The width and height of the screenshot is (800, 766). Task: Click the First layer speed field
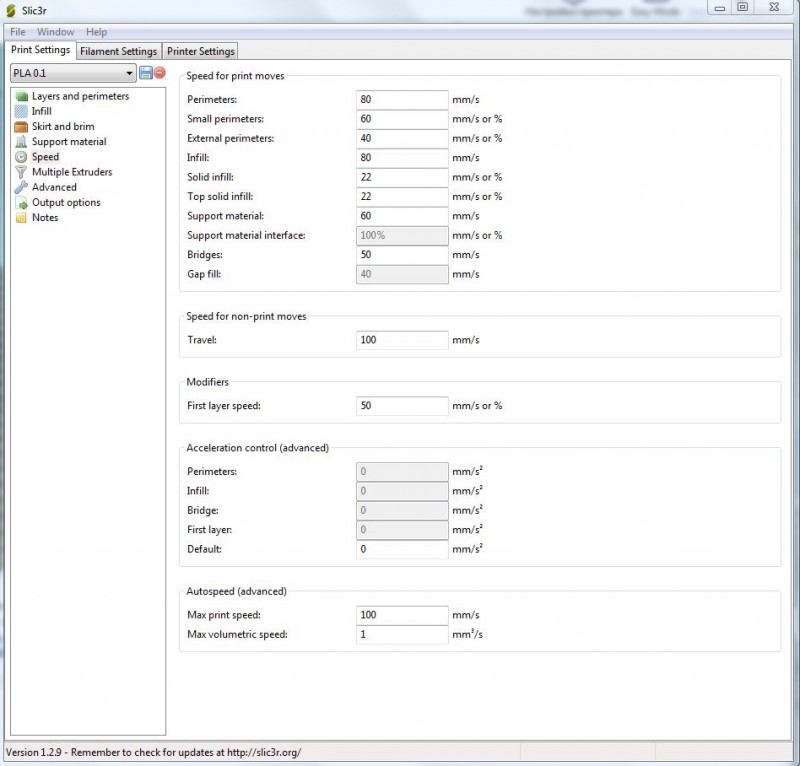(x=402, y=406)
